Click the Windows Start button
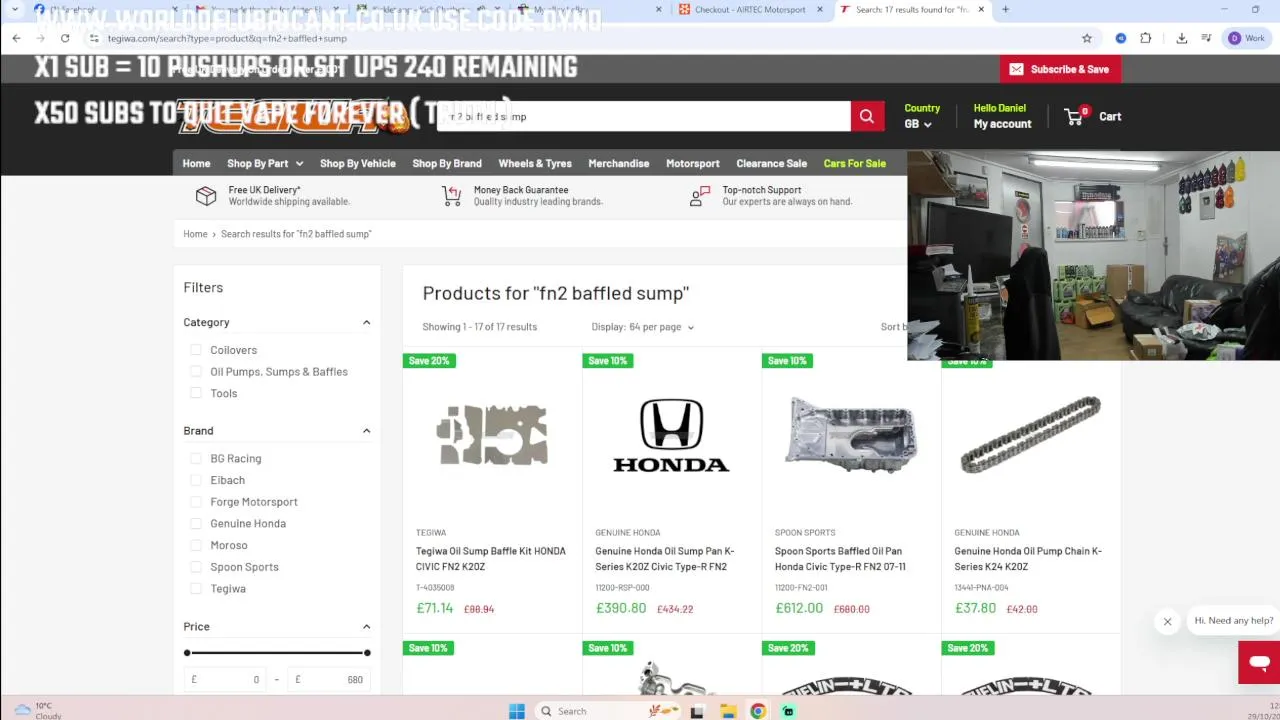 click(x=516, y=711)
